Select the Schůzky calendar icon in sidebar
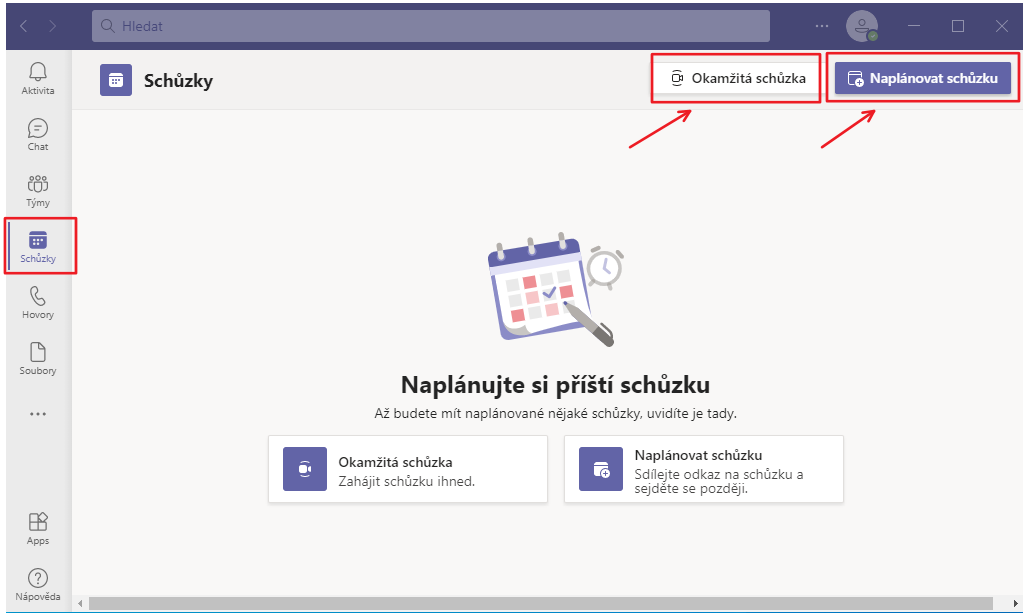Screen dimensions: 1028x616 tap(38, 246)
